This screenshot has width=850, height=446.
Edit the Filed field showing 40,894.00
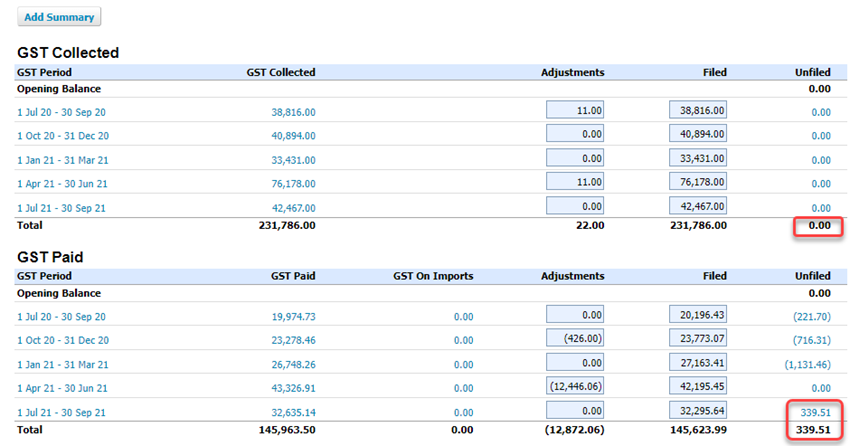698,134
